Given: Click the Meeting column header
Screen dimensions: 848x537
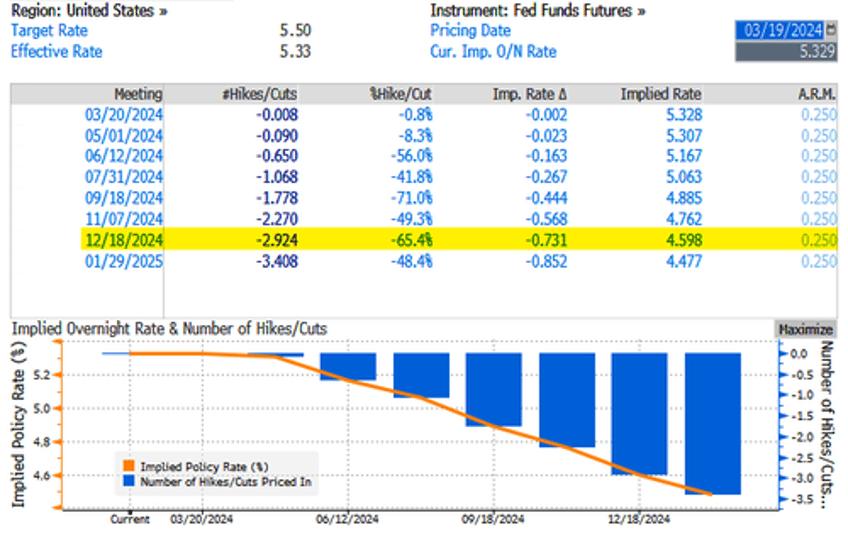Looking at the screenshot, I should pyautogui.click(x=138, y=94).
